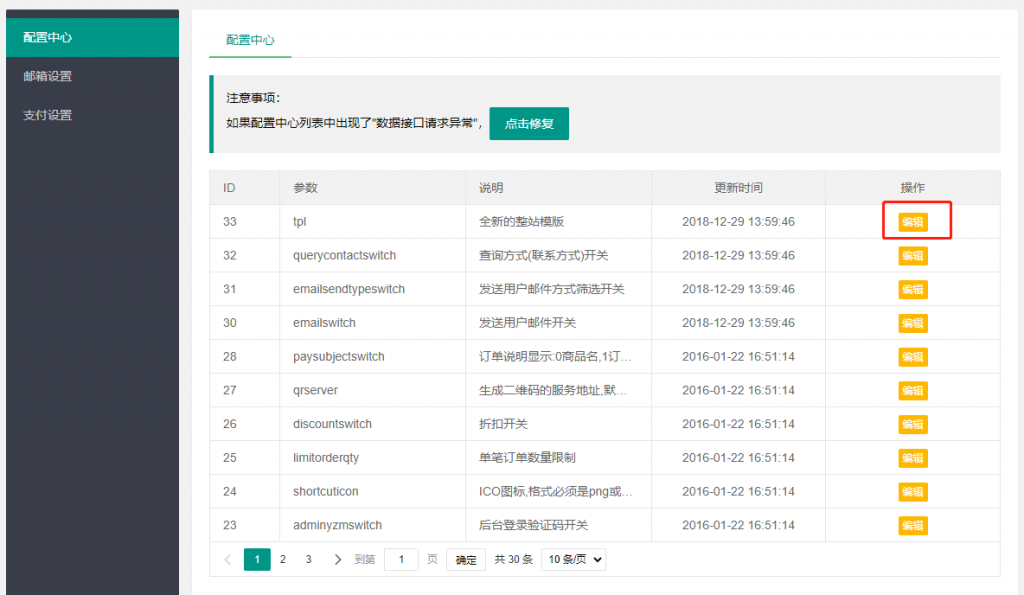Image resolution: width=1024 pixels, height=595 pixels.
Task: Click the 点击修复 button
Action: [x=528, y=124]
